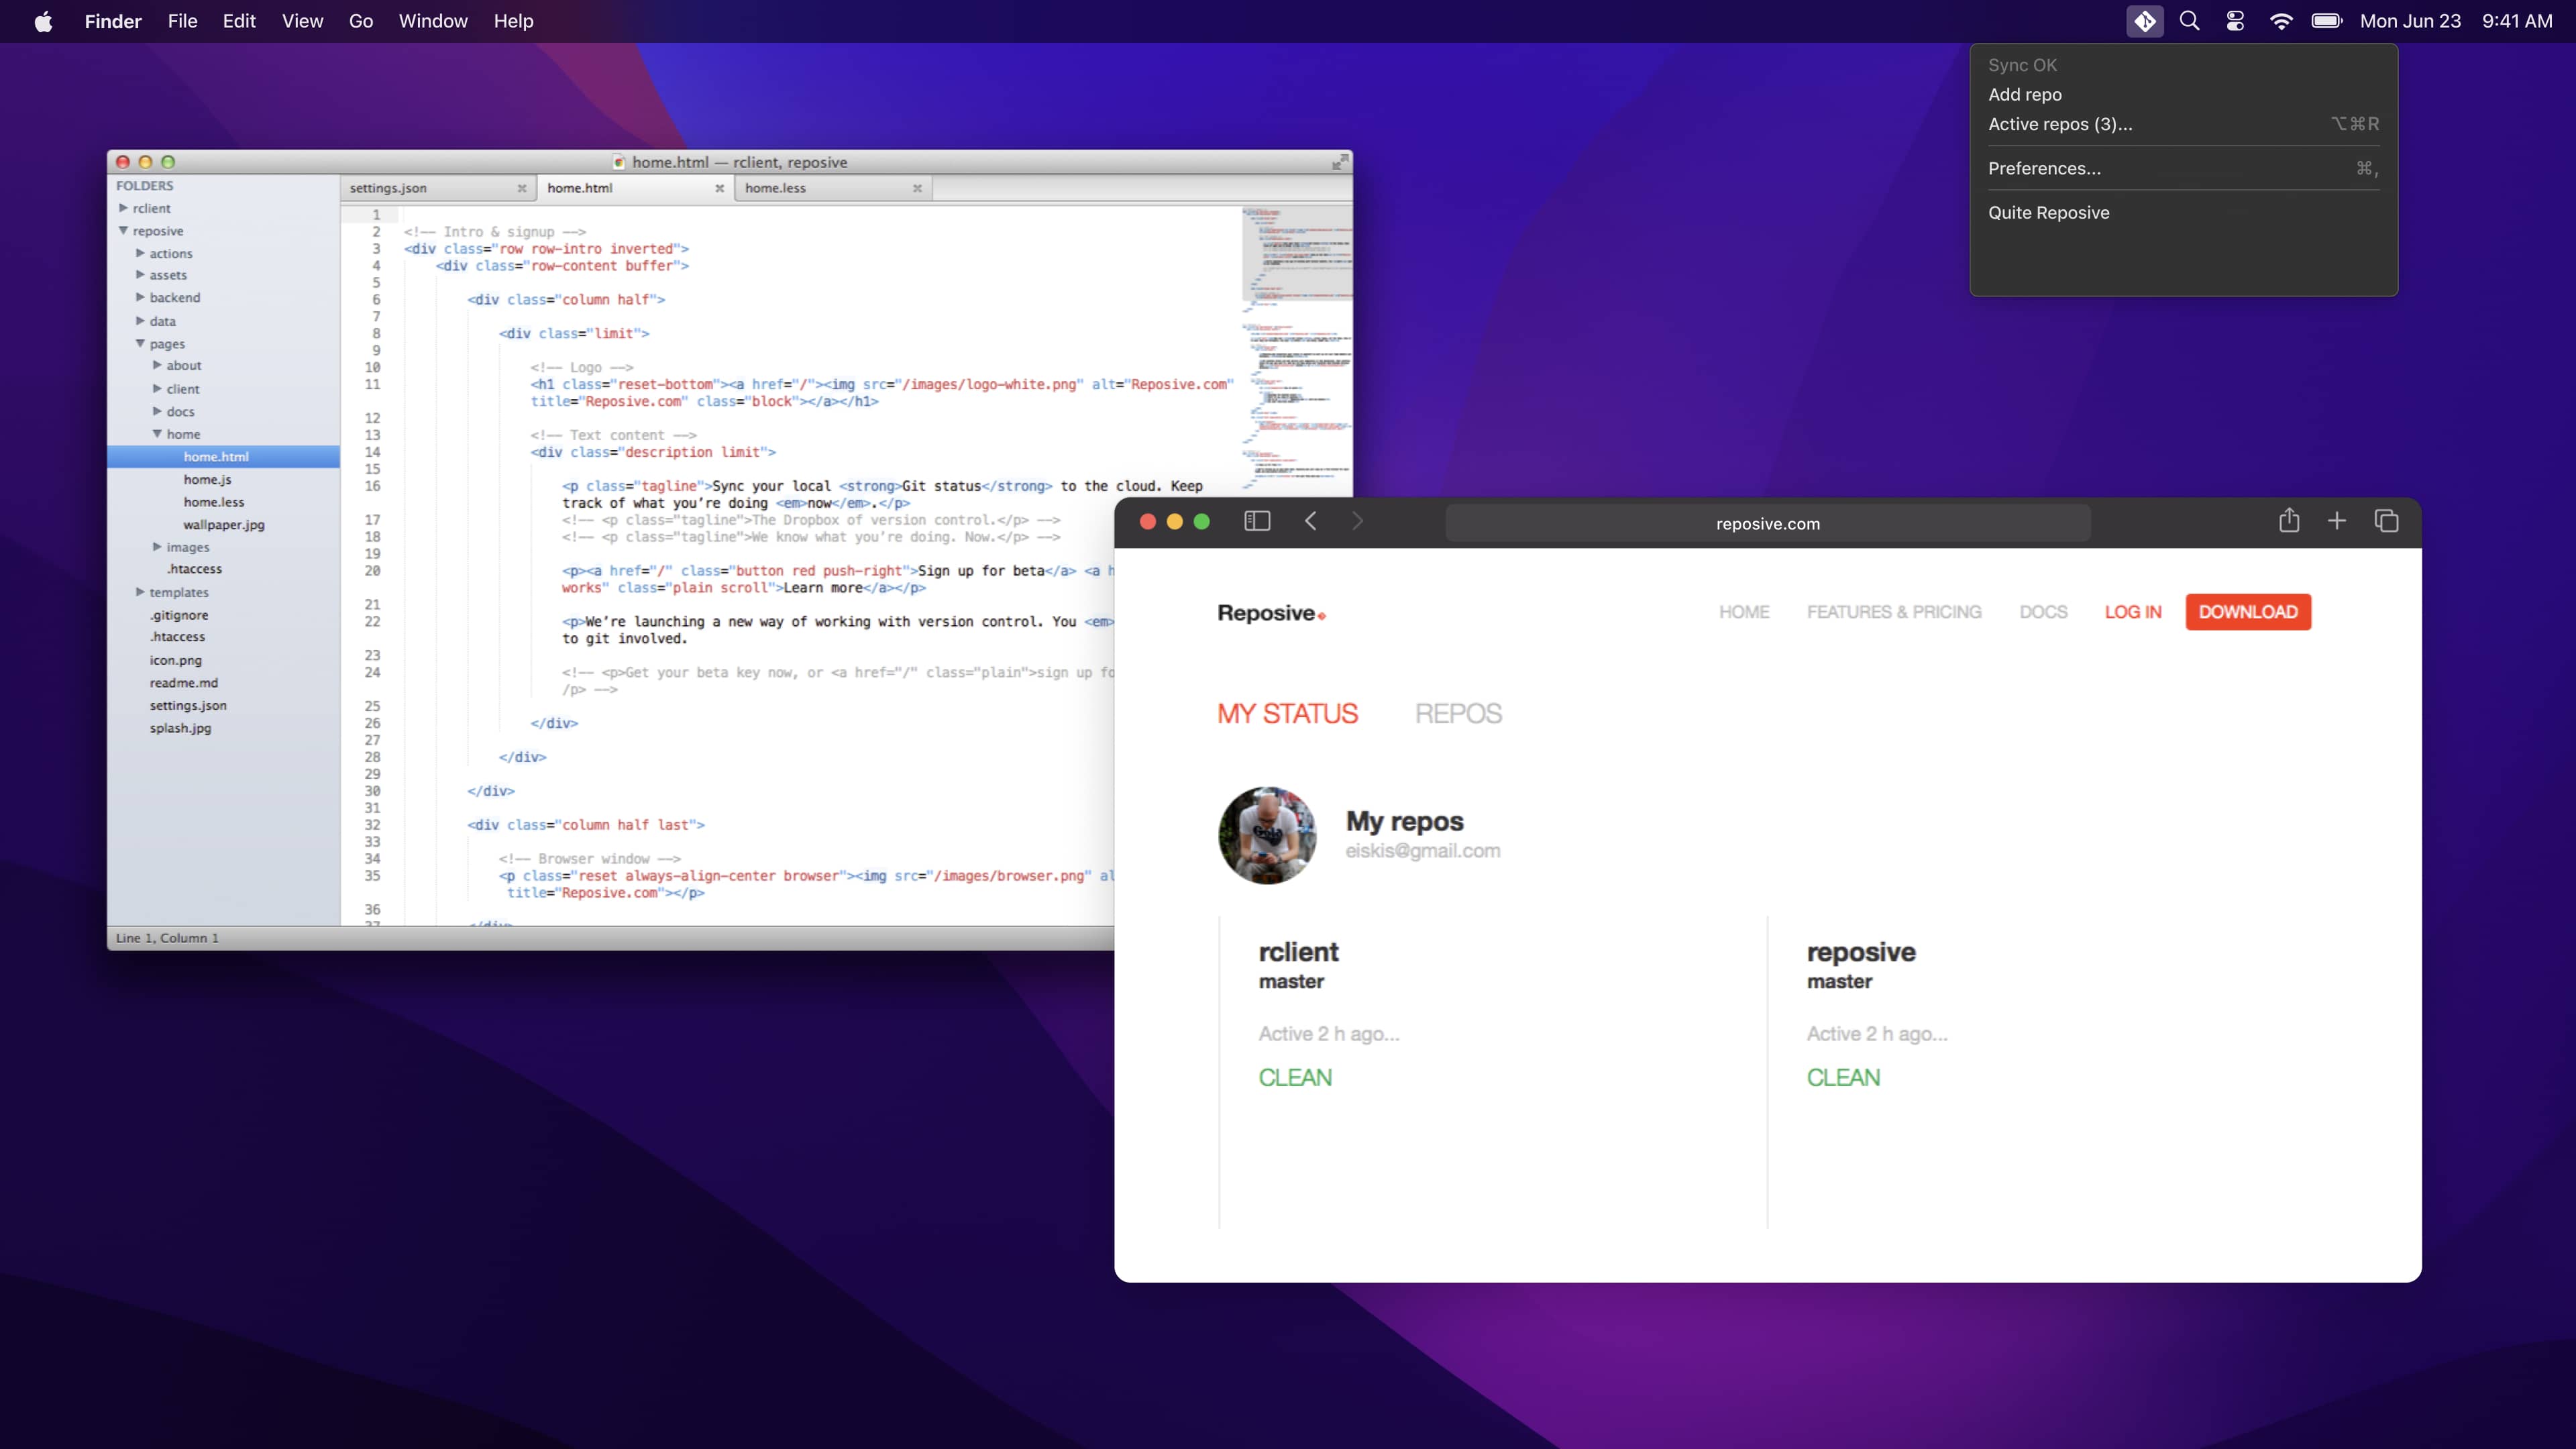The image size is (2576, 1449).
Task: Click the Wi-Fi status icon
Action: click(2281, 21)
